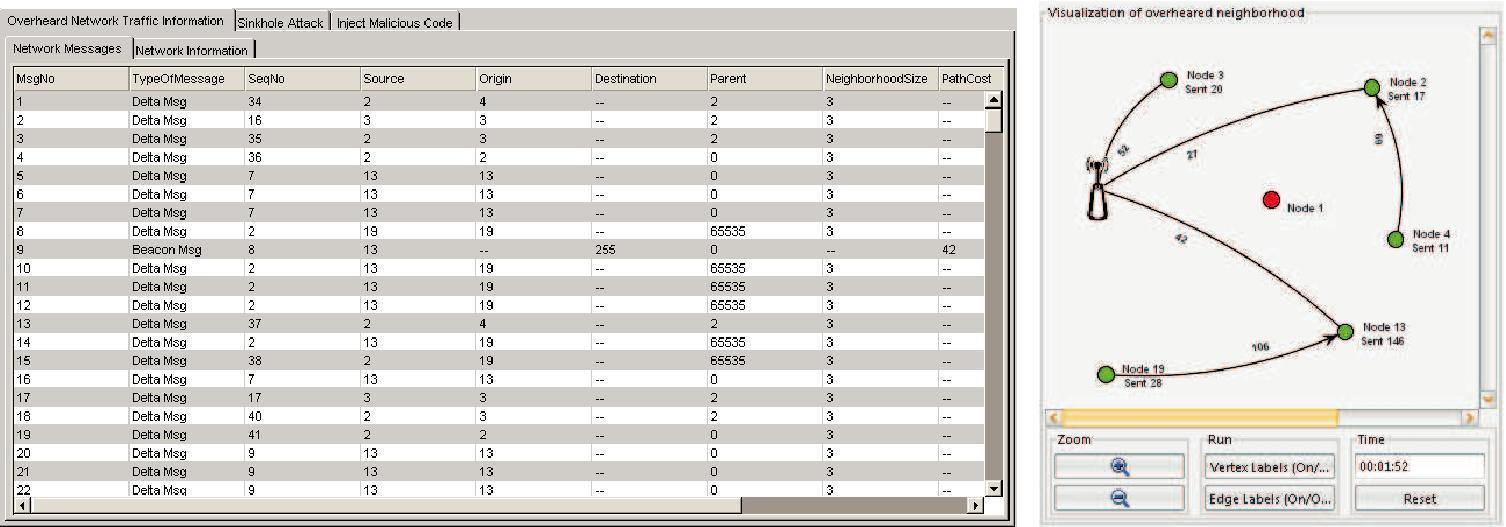This screenshot has height=527, width=1506.
Task: Click the green Node 3 circle
Action: pyautogui.click(x=1168, y=80)
